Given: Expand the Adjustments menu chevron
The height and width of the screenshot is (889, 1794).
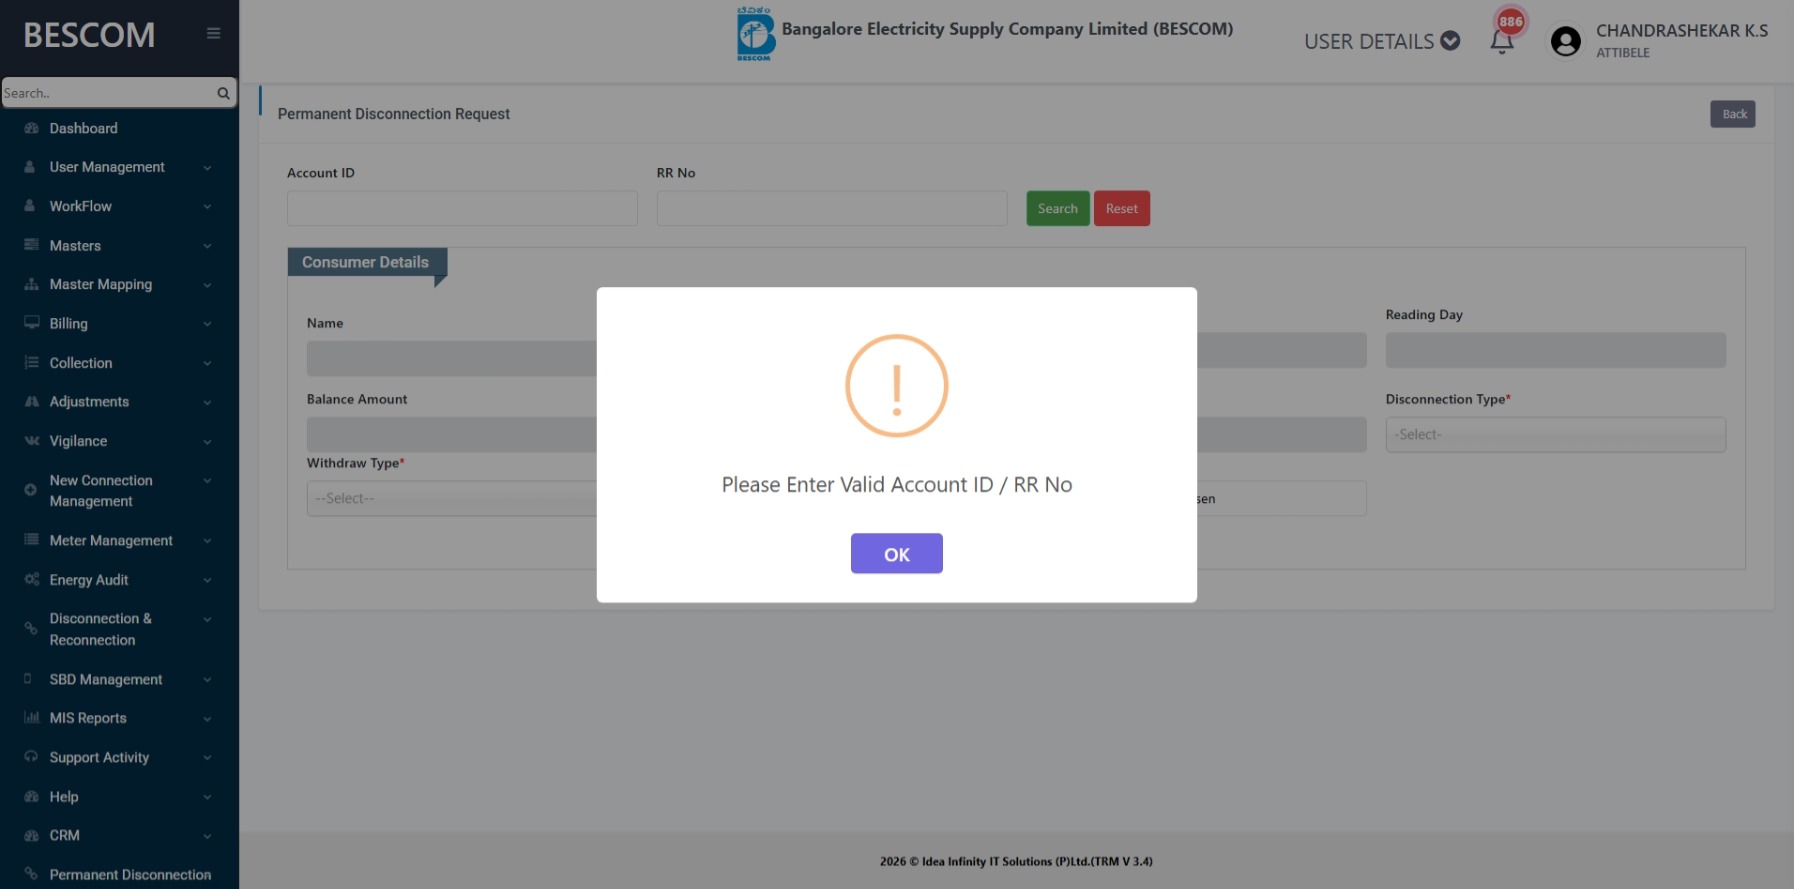Looking at the screenshot, I should click(207, 402).
